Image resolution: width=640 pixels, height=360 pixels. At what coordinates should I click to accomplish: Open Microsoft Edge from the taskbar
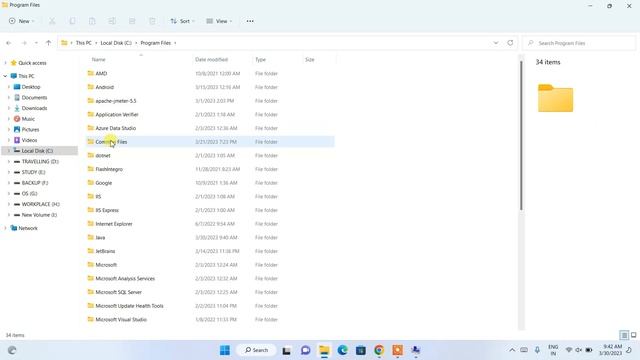[x=342, y=350]
